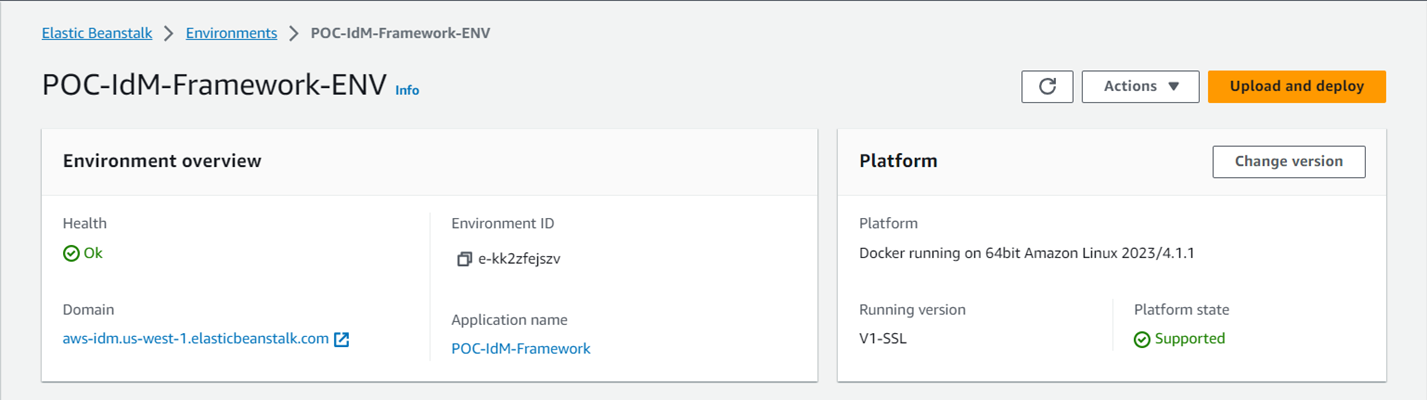The height and width of the screenshot is (400, 1427).
Task: Click the POC-IdM-Framework-ENV page heading
Action: [x=214, y=85]
